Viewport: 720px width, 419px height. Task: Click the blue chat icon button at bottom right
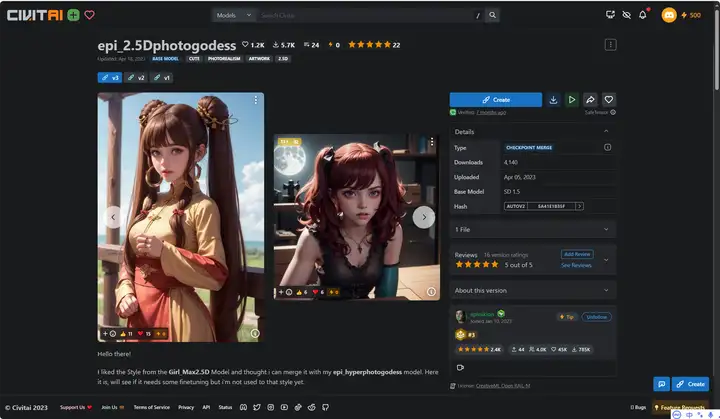pyautogui.click(x=661, y=384)
